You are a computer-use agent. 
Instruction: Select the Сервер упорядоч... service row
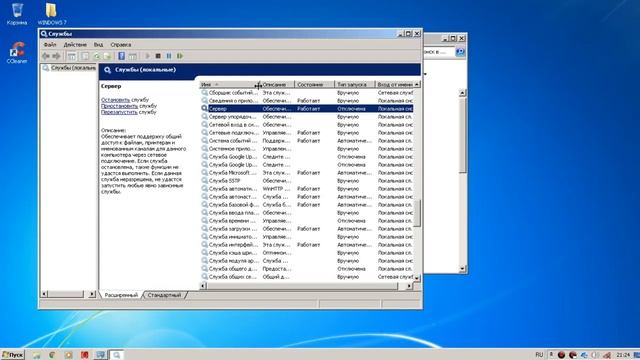[307, 117]
